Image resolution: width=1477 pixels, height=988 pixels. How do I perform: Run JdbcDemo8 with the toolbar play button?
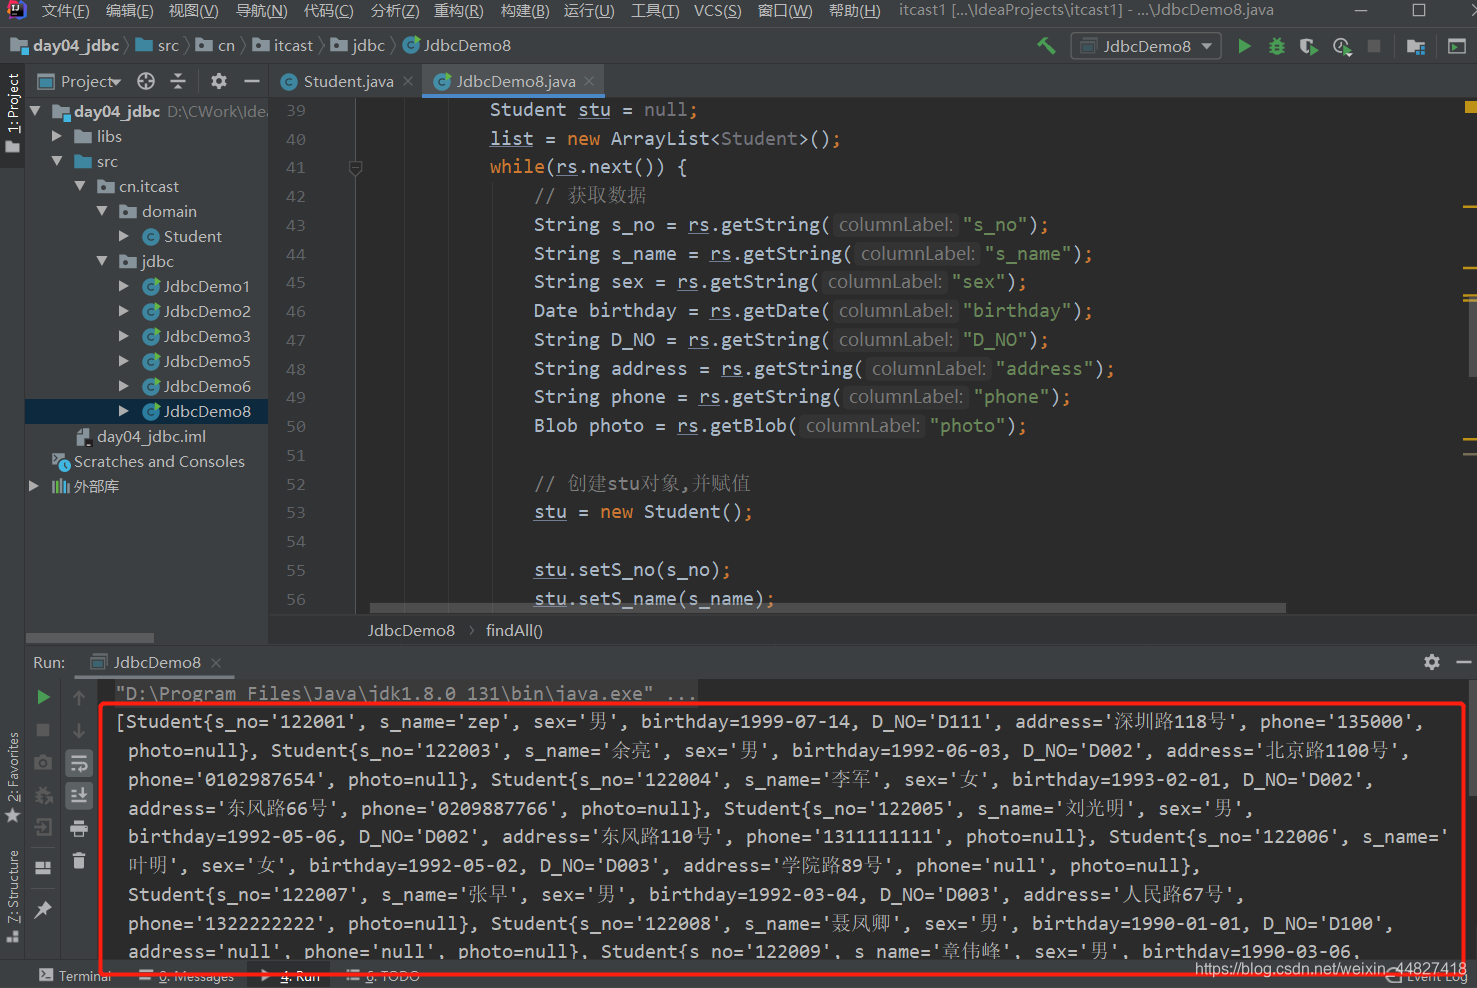pos(1244,46)
